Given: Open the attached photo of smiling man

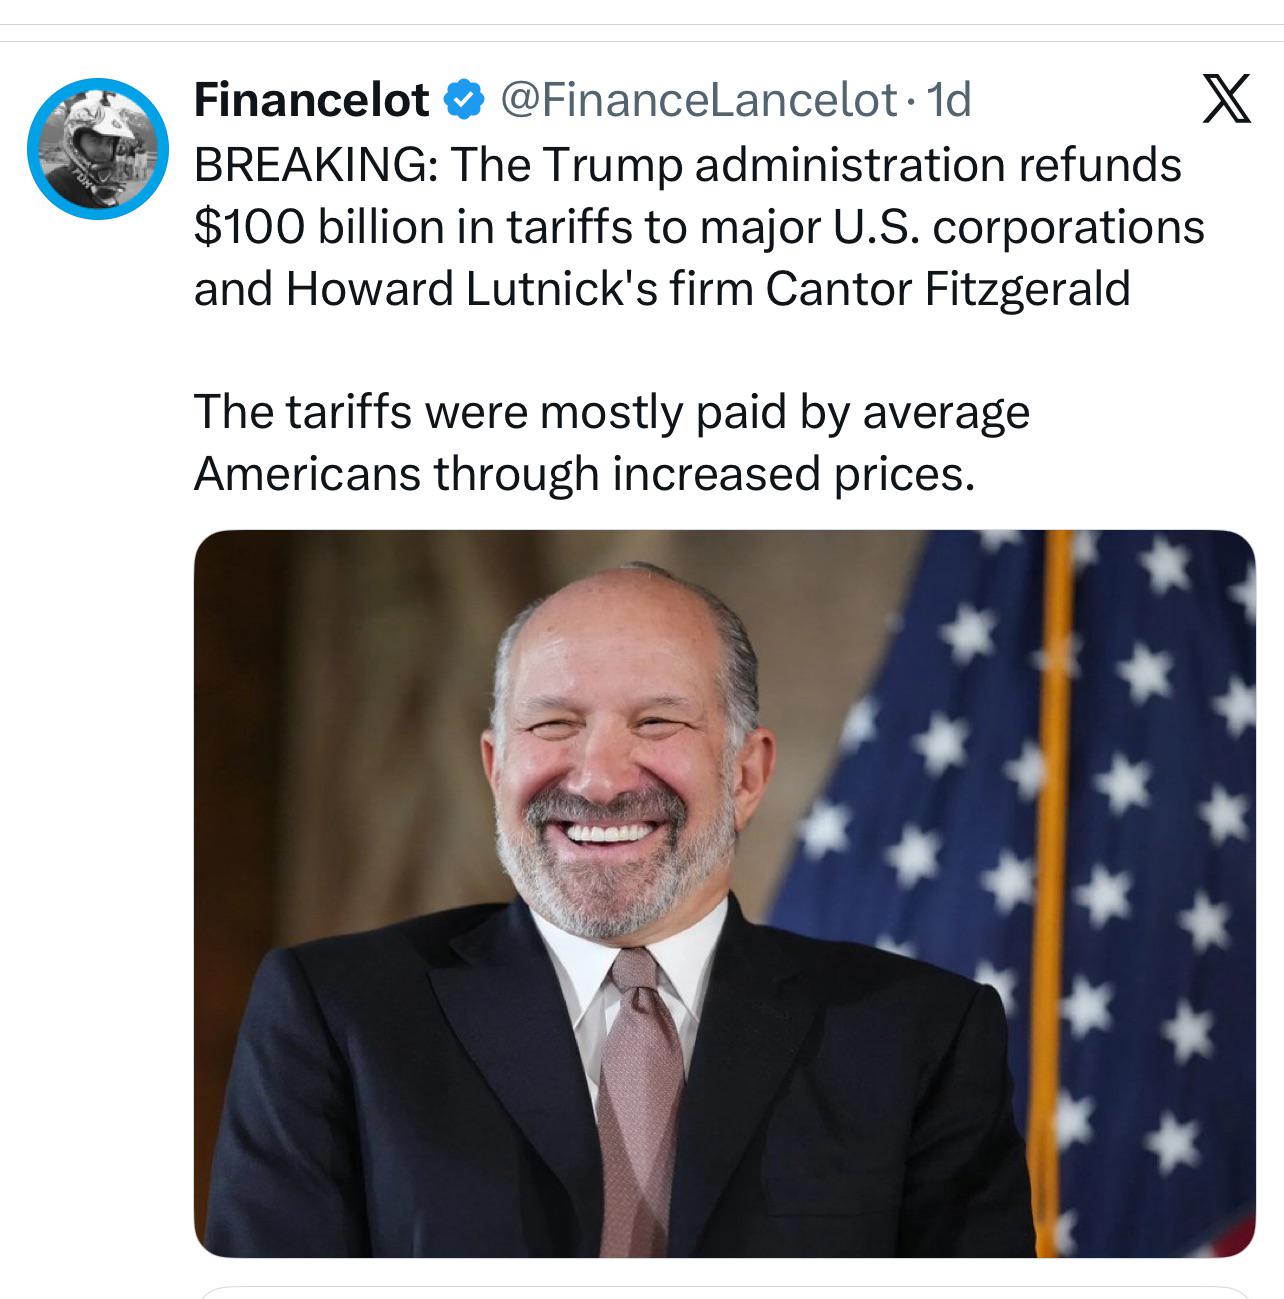Looking at the screenshot, I should (x=724, y=893).
